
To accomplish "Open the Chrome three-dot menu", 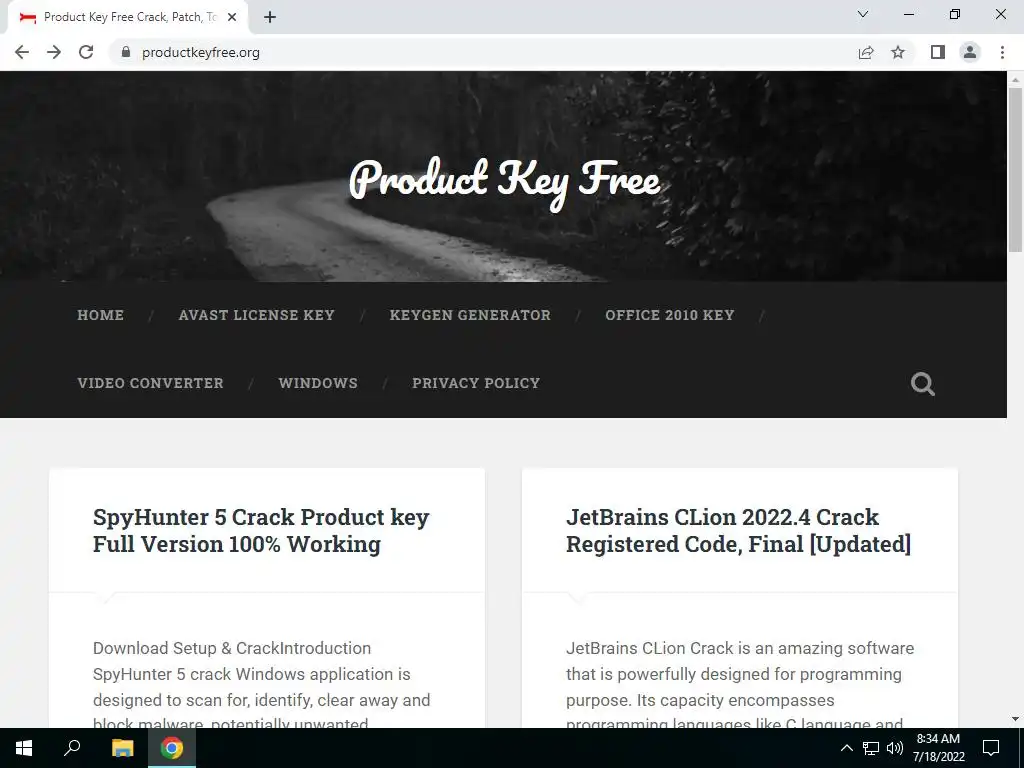I will (1002, 52).
